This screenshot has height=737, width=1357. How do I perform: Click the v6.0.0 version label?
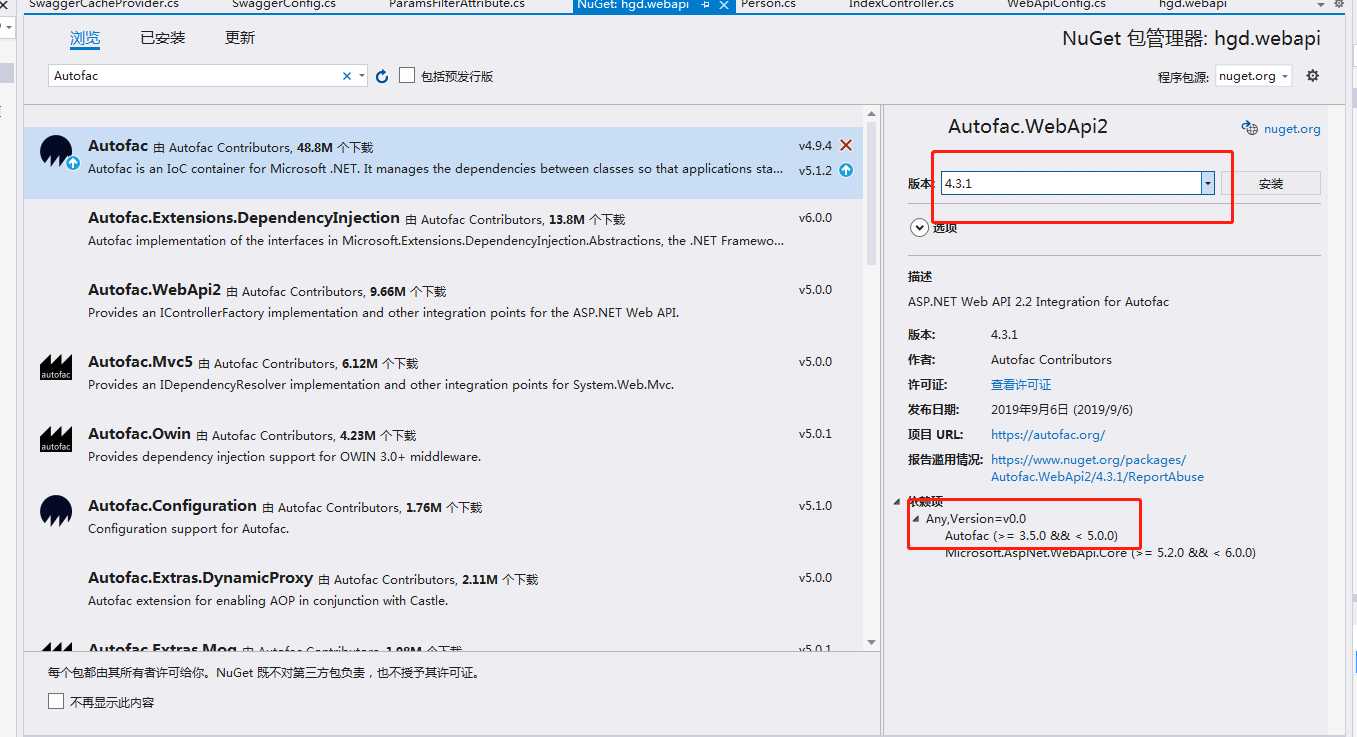point(815,218)
